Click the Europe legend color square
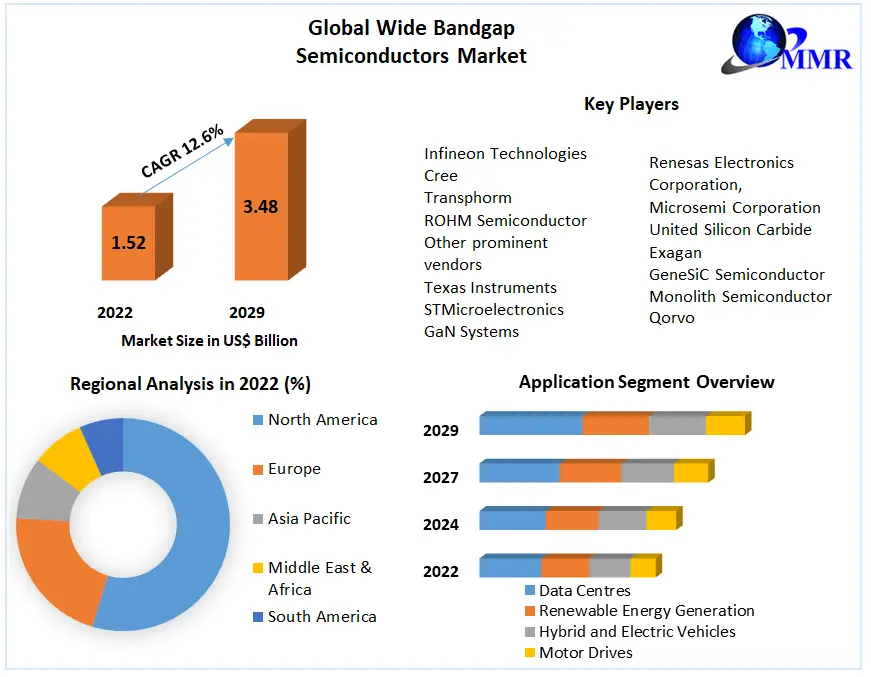This screenshot has width=871, height=677. pos(257,469)
